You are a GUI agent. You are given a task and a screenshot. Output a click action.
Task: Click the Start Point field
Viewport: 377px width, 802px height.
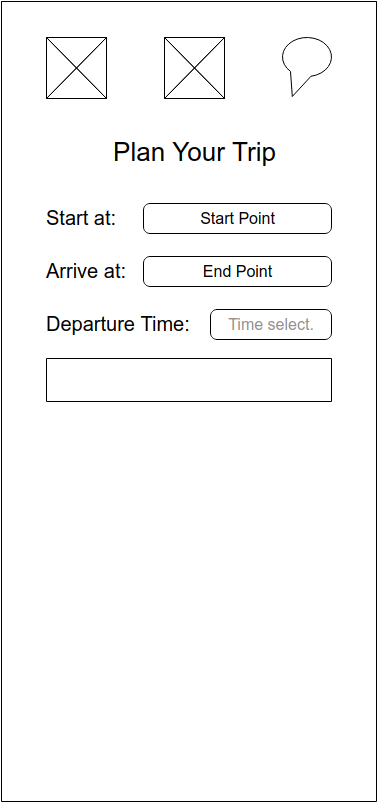[237, 218]
